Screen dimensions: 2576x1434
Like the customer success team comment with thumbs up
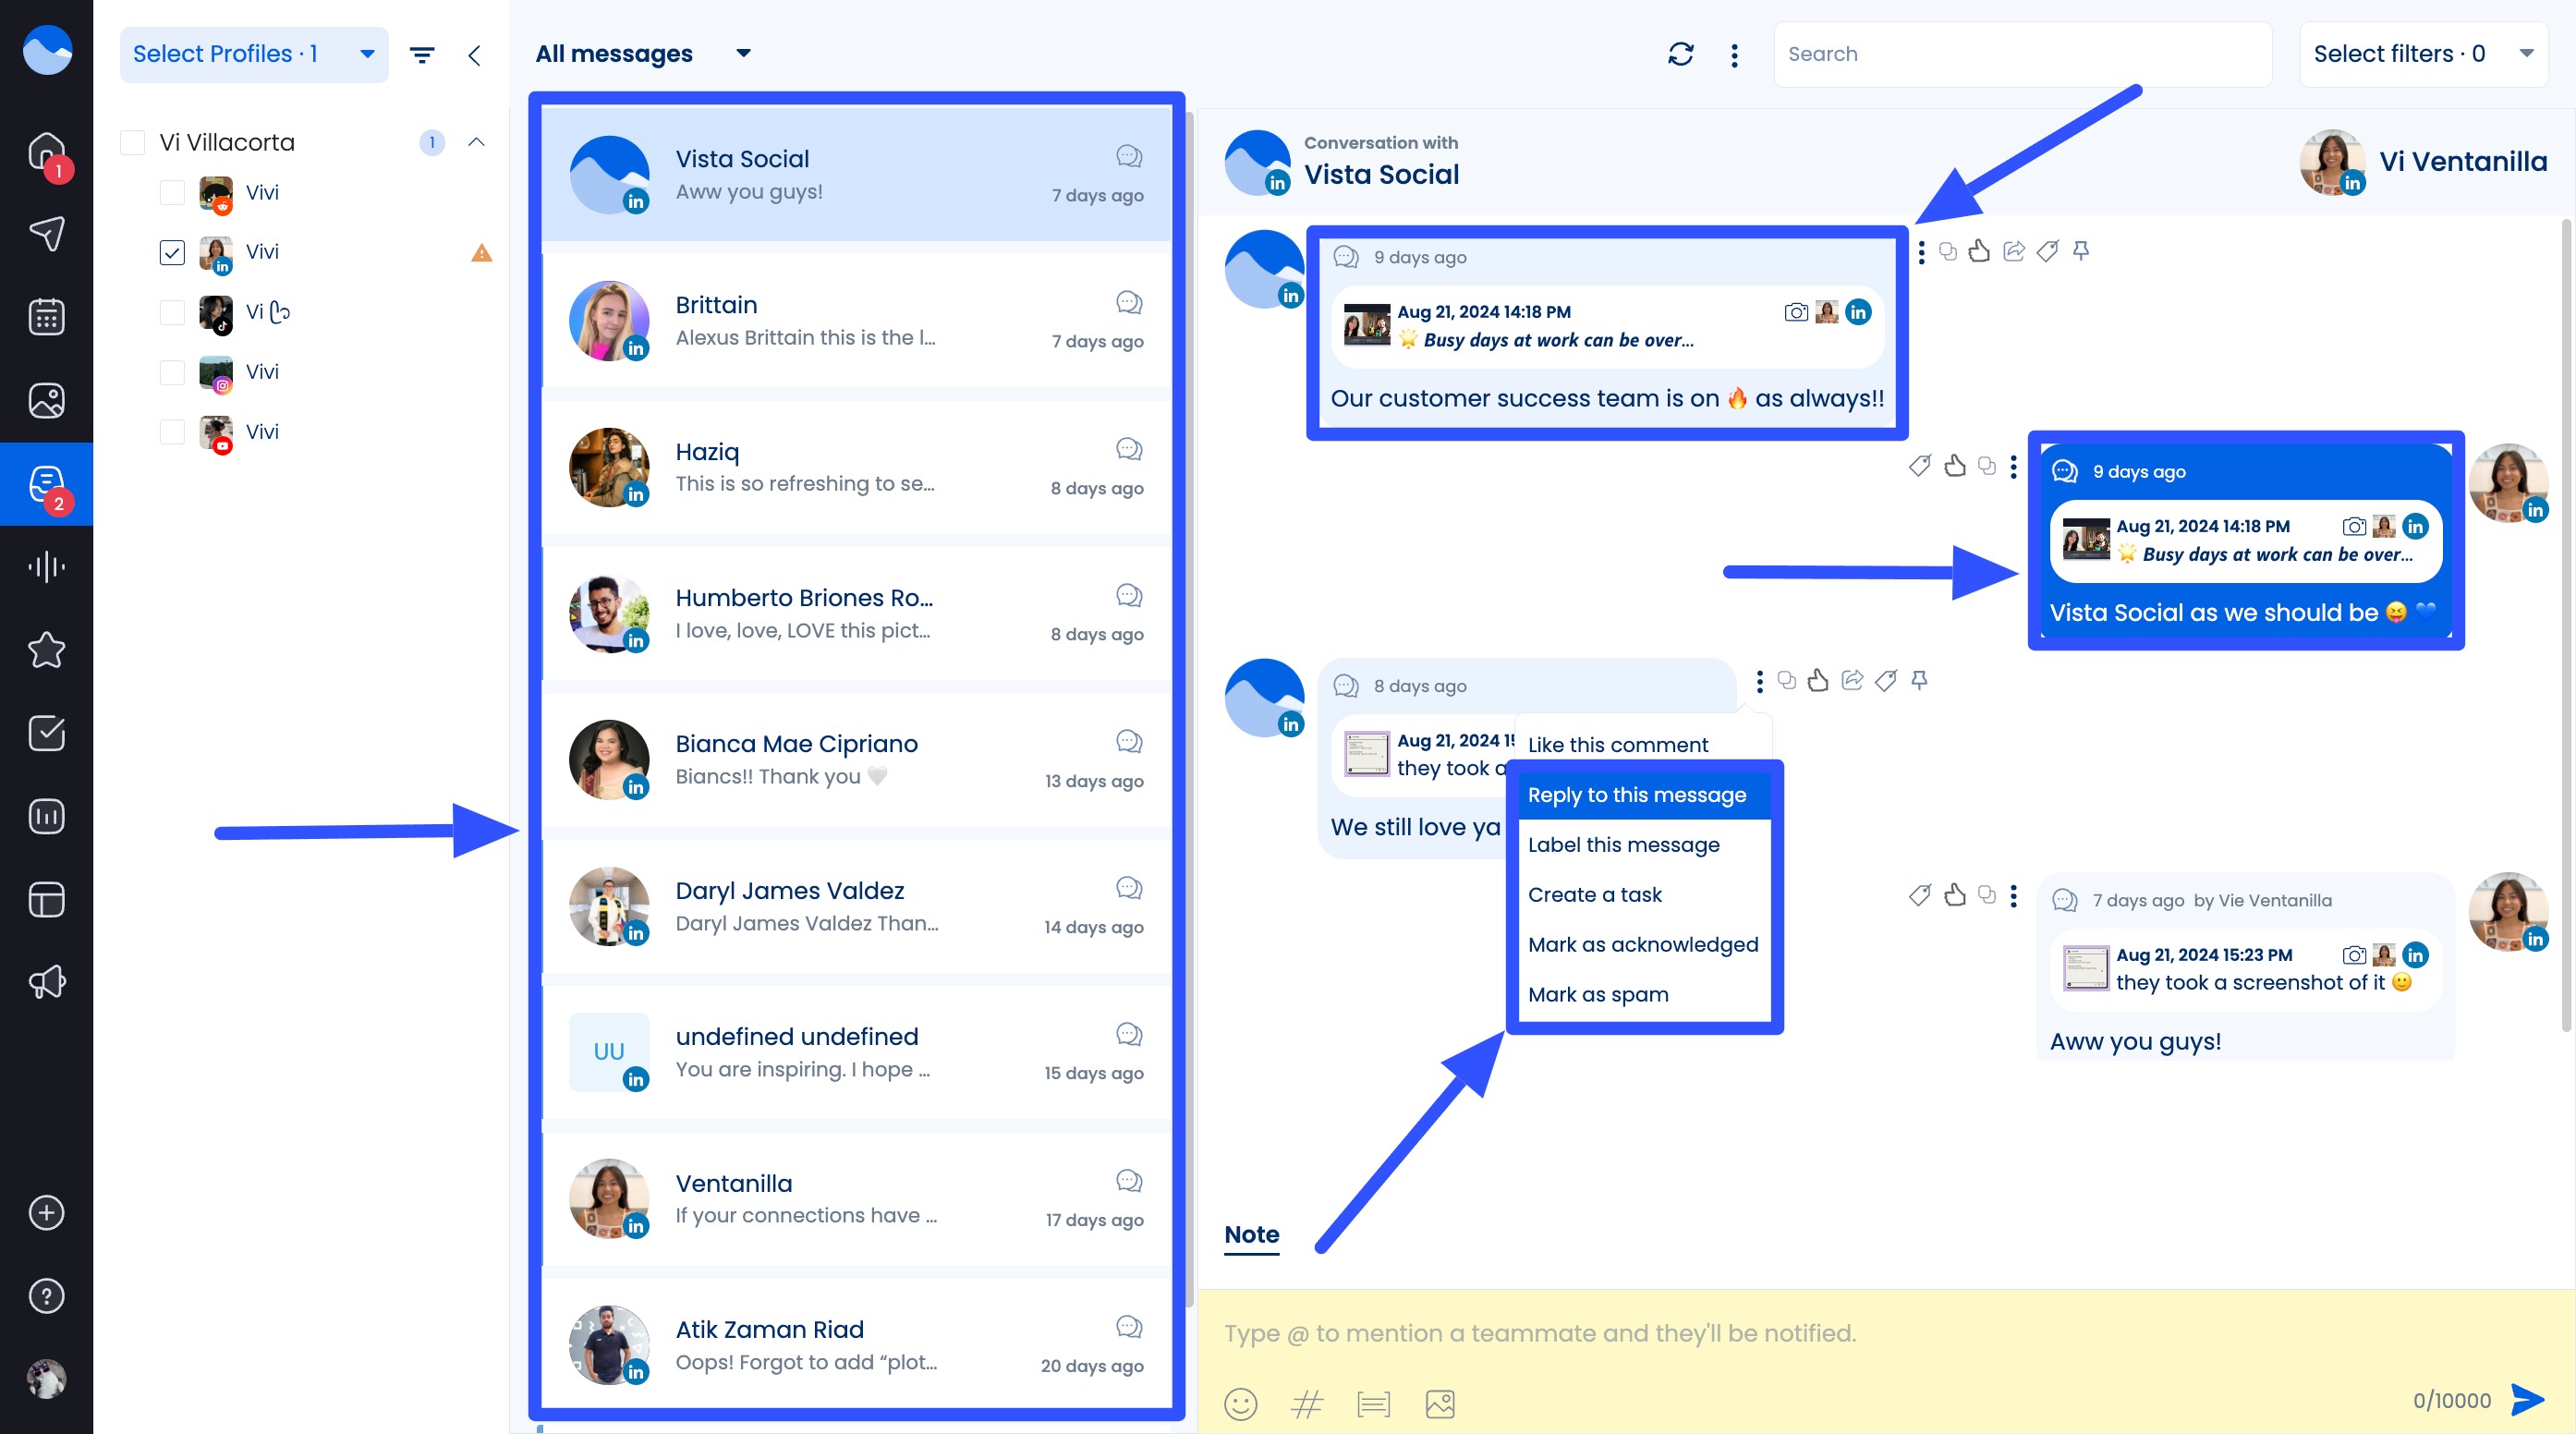pyautogui.click(x=1979, y=251)
